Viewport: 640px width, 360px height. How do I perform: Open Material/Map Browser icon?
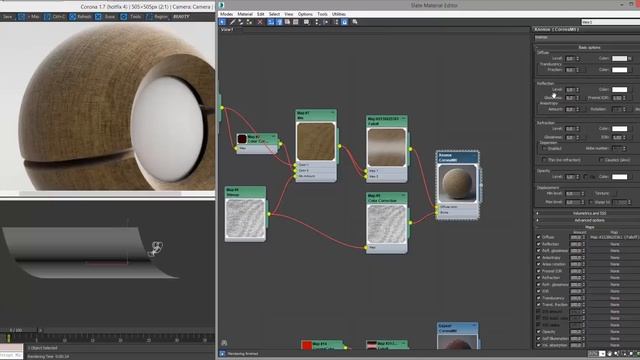tap(336, 22)
